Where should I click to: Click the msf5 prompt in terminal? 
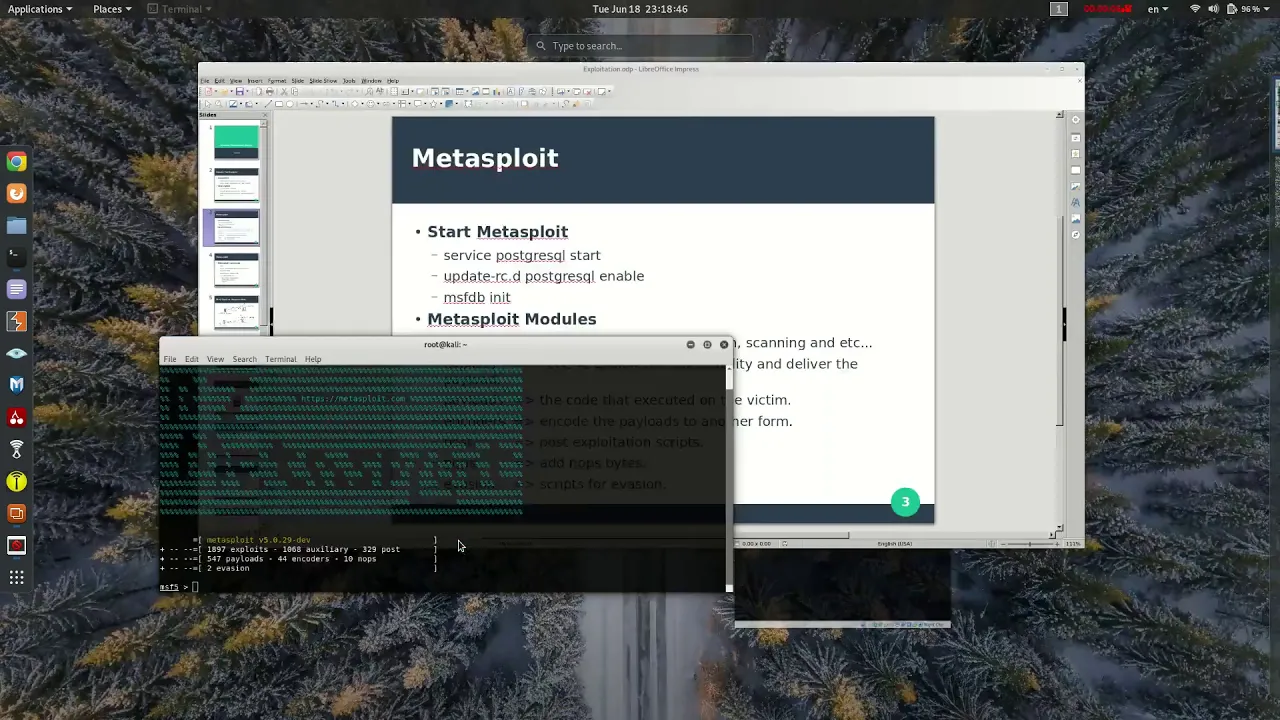coord(173,587)
